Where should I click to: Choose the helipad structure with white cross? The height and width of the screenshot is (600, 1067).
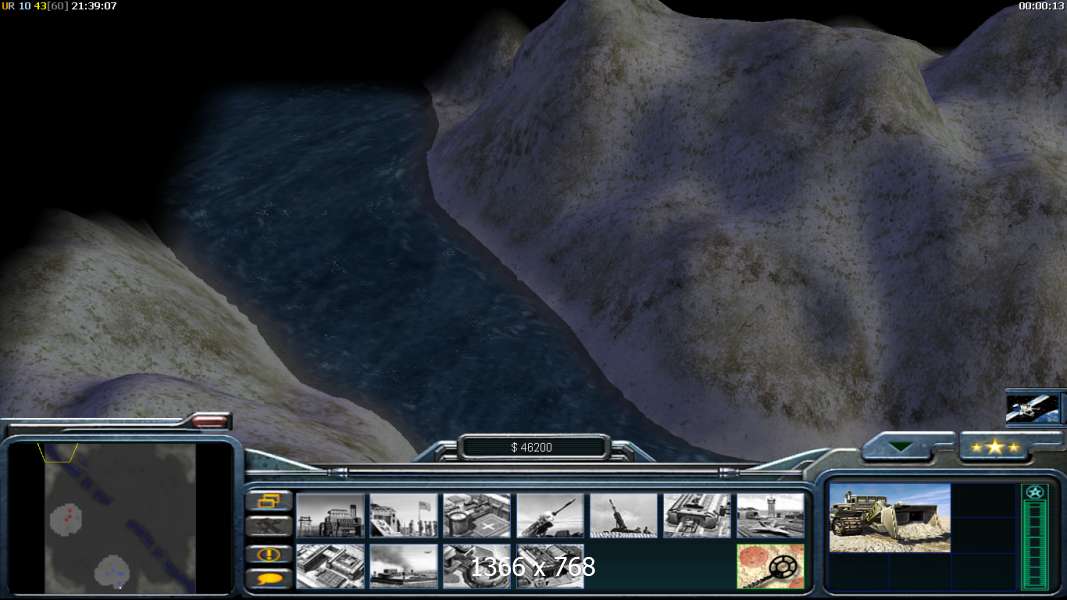(477, 516)
